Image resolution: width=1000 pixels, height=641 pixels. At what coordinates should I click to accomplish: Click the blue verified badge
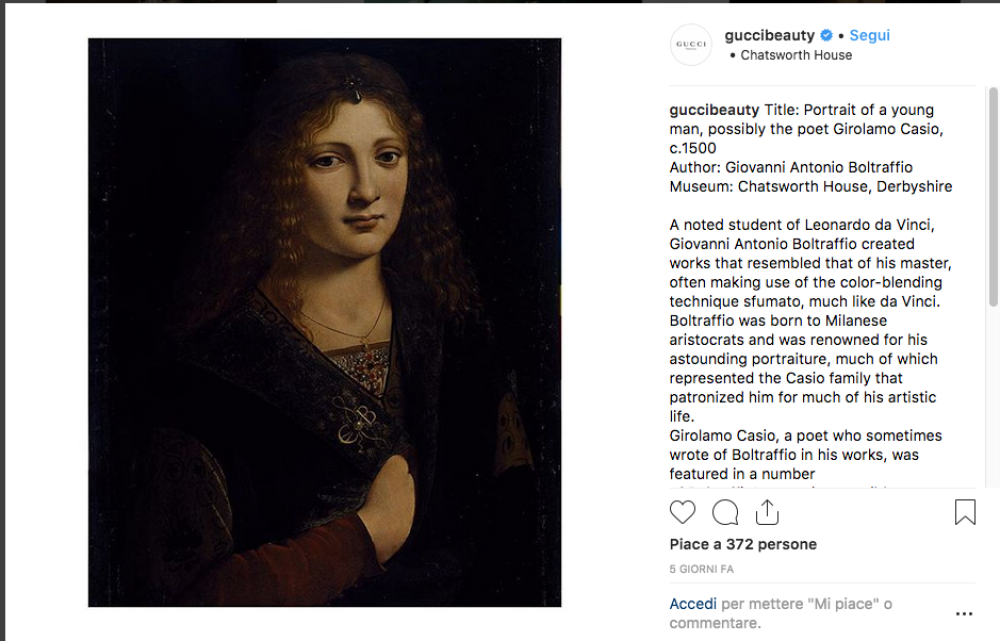tap(827, 36)
